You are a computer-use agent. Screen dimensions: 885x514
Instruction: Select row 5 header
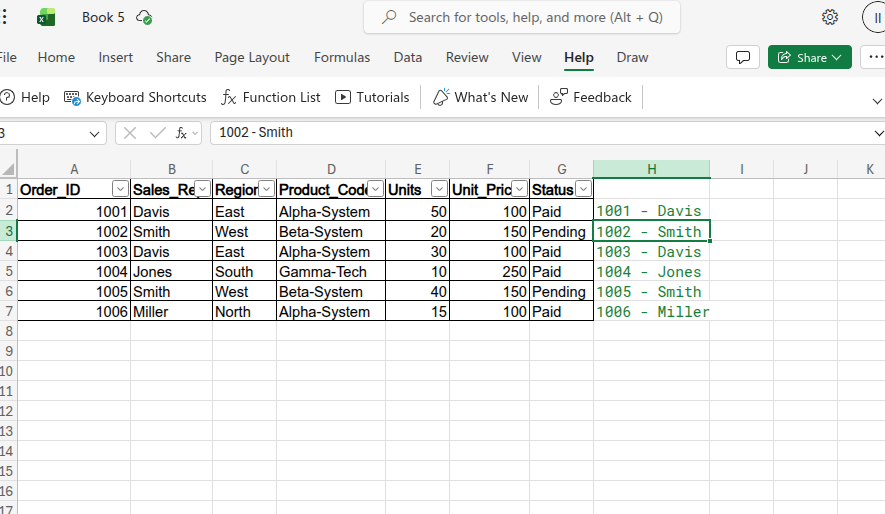[8, 271]
